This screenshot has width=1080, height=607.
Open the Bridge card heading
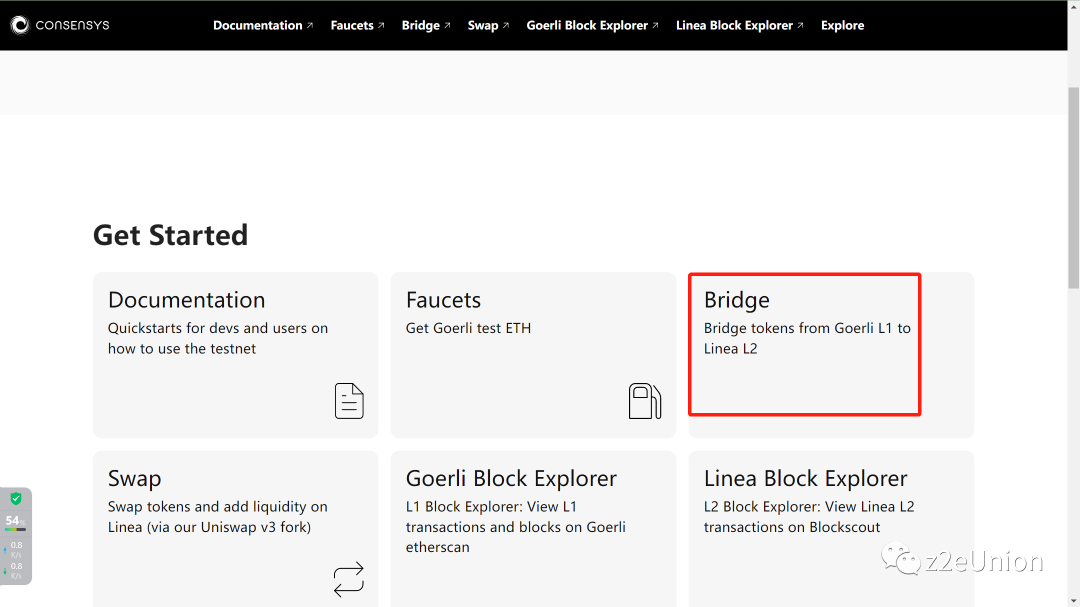(x=737, y=300)
